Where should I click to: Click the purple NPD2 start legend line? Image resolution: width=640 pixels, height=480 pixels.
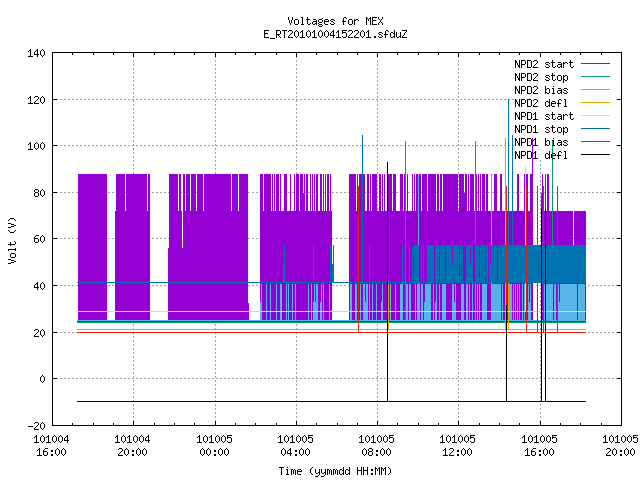[596, 64]
